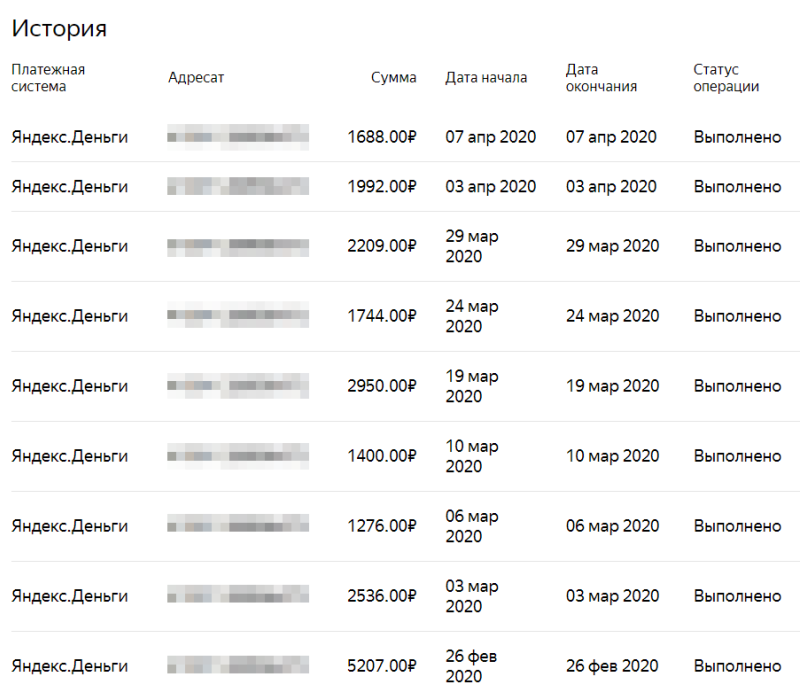Click the Дата начала column header
This screenshot has height=700, width=800.
486,78
